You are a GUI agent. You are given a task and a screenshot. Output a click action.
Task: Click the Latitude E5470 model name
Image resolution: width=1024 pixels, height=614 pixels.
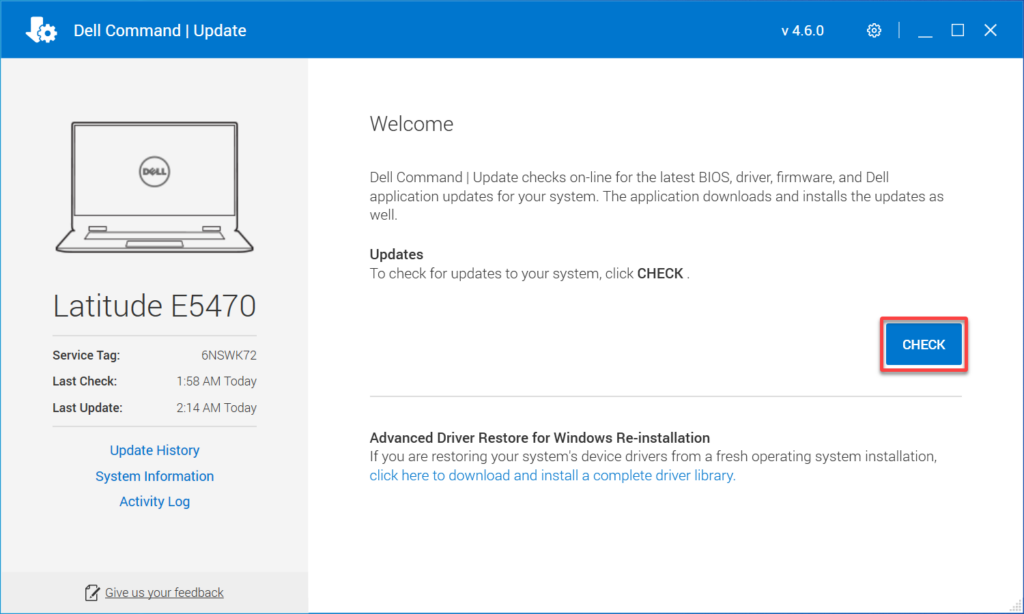pyautogui.click(x=154, y=305)
